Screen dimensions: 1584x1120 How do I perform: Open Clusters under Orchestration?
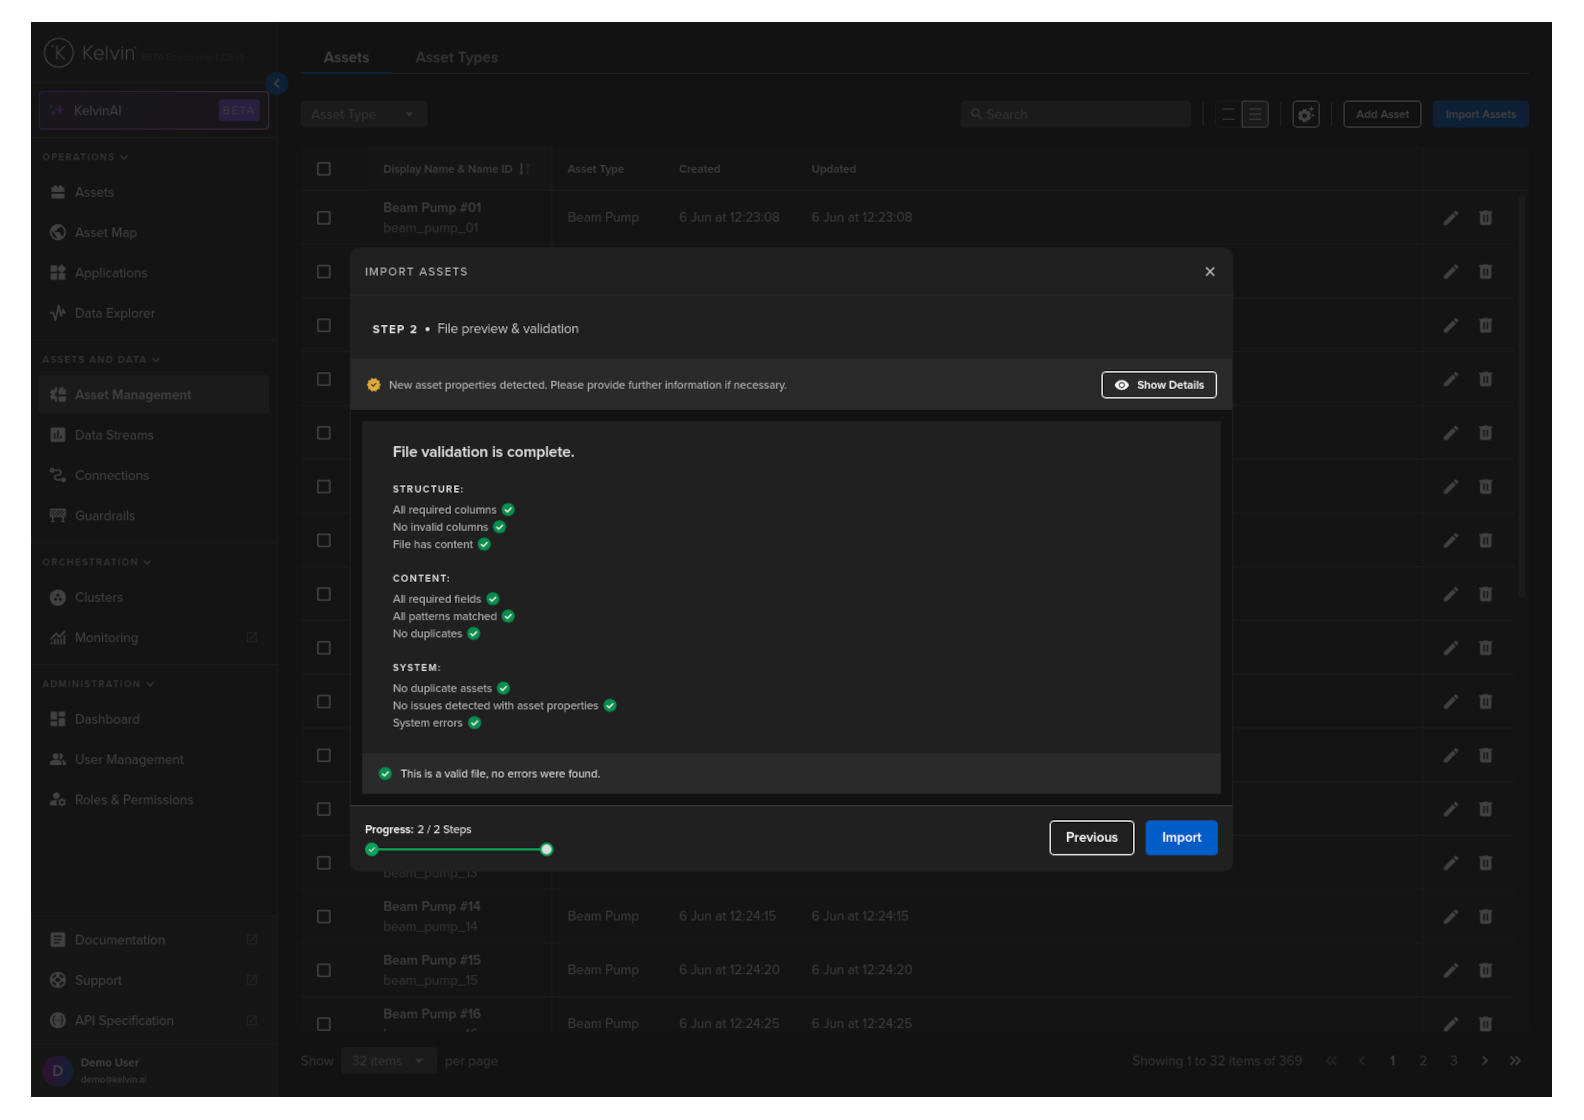(x=98, y=598)
